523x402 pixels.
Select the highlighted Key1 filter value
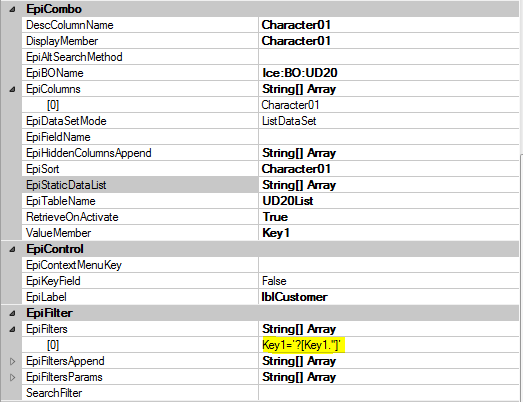tap(302, 345)
